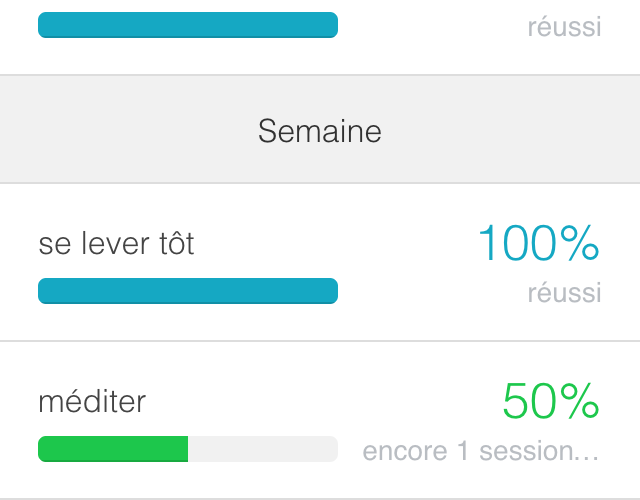Click the green filled part of méditer bar
The width and height of the screenshot is (640, 500).
pos(113,449)
